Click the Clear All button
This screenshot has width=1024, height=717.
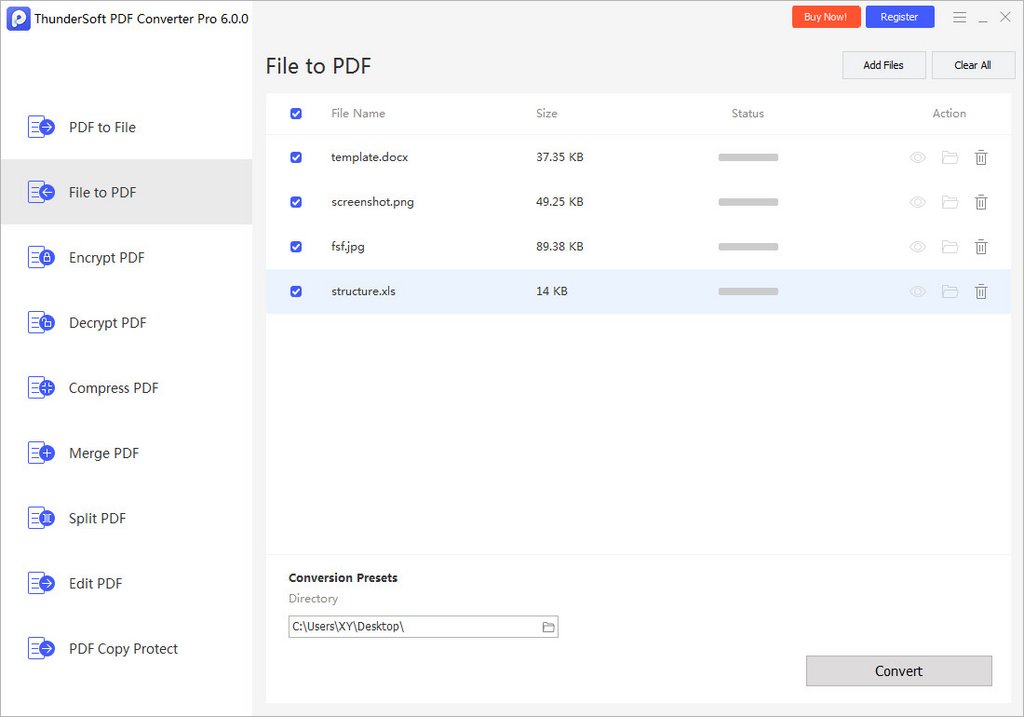pos(972,65)
